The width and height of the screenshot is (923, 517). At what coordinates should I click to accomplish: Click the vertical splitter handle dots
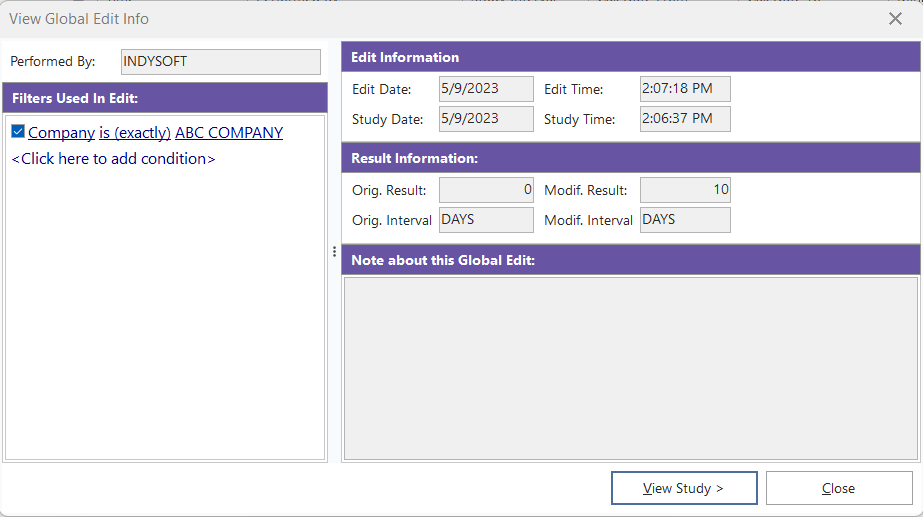tap(334, 252)
